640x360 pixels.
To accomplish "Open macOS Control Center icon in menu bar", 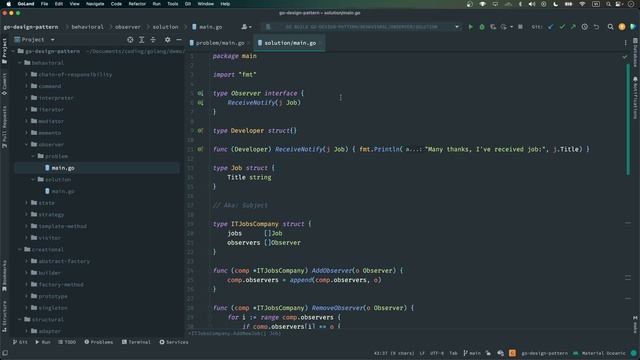I will 619,4.
